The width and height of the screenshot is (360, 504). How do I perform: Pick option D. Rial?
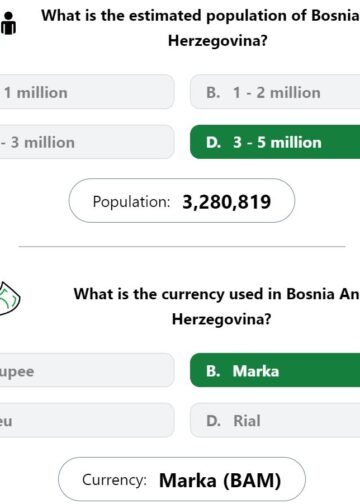click(275, 420)
